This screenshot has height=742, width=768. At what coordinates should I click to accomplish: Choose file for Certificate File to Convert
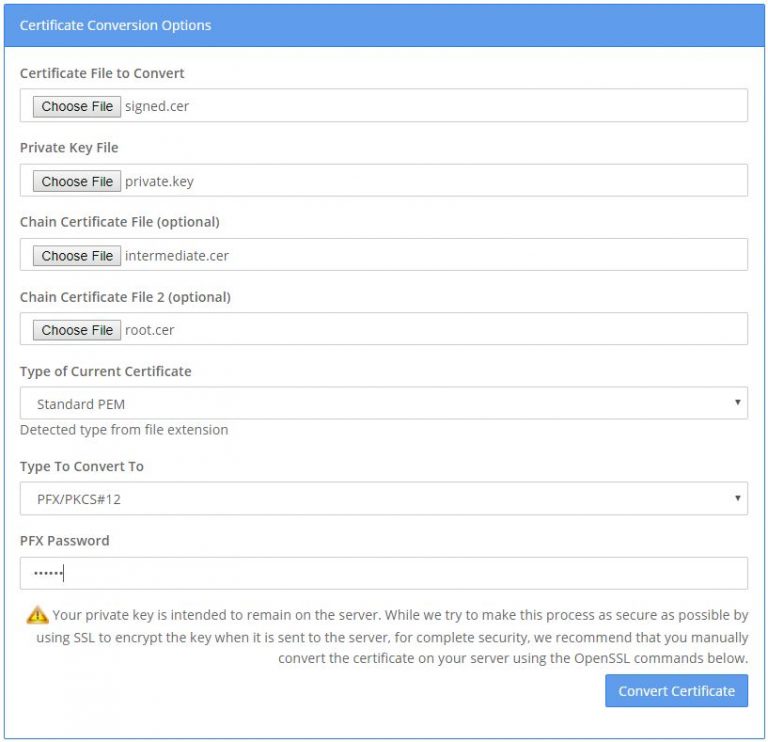[x=77, y=106]
